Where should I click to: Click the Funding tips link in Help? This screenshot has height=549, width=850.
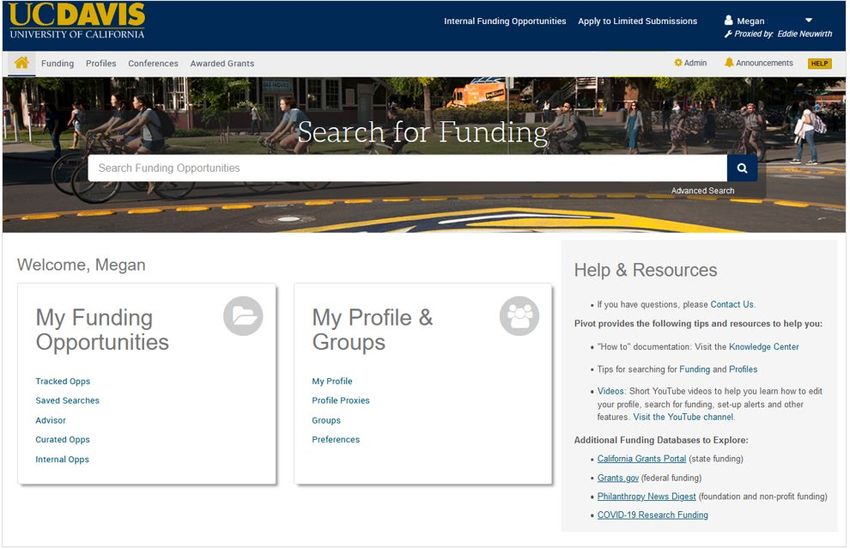[x=696, y=370]
